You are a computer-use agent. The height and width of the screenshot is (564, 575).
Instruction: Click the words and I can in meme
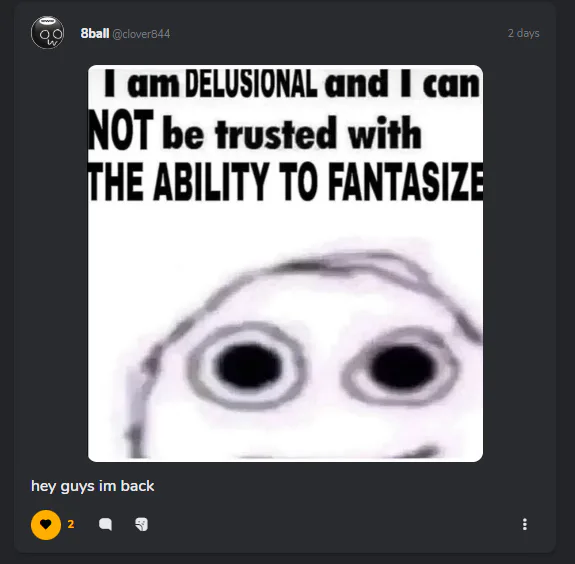[402, 84]
